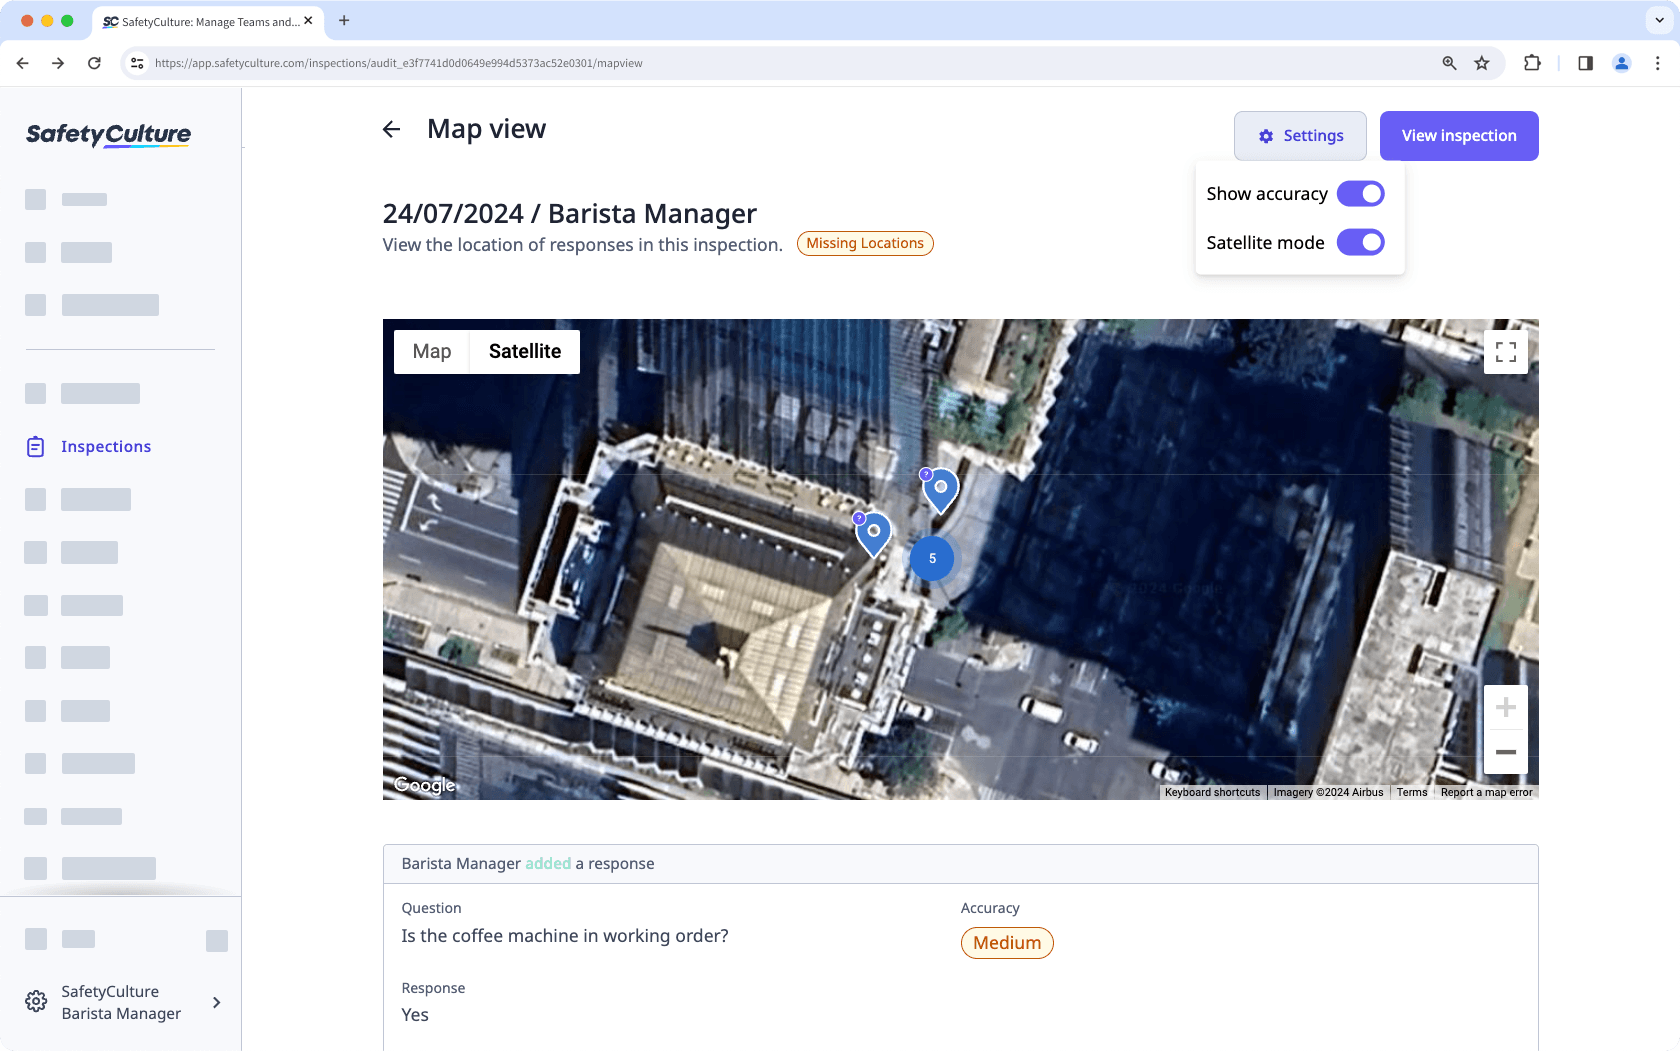Viewport: 1680px width, 1051px height.
Task: Click the cluster marker labeled 5
Action: pyautogui.click(x=932, y=559)
